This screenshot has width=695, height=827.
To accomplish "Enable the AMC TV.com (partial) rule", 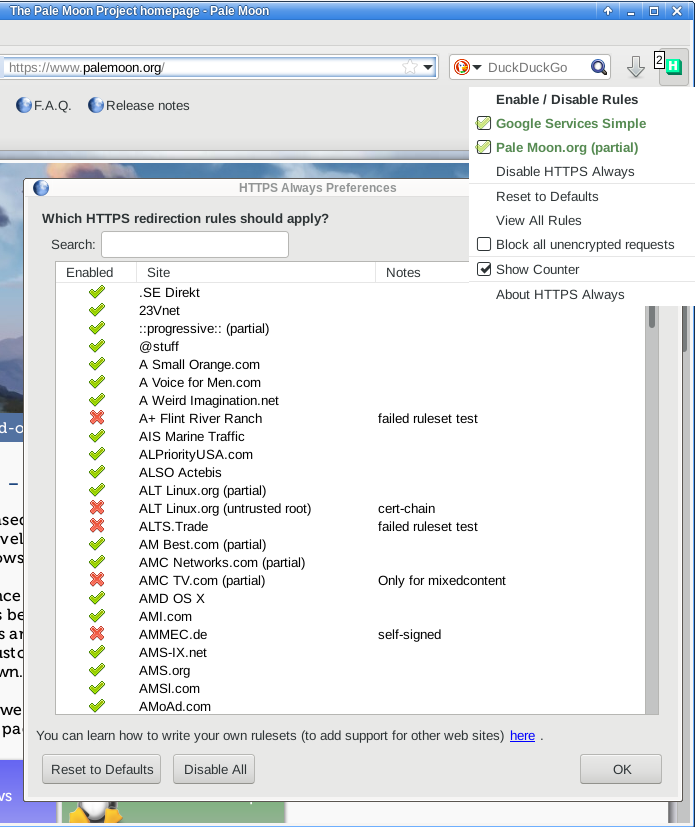I will click(x=96, y=580).
